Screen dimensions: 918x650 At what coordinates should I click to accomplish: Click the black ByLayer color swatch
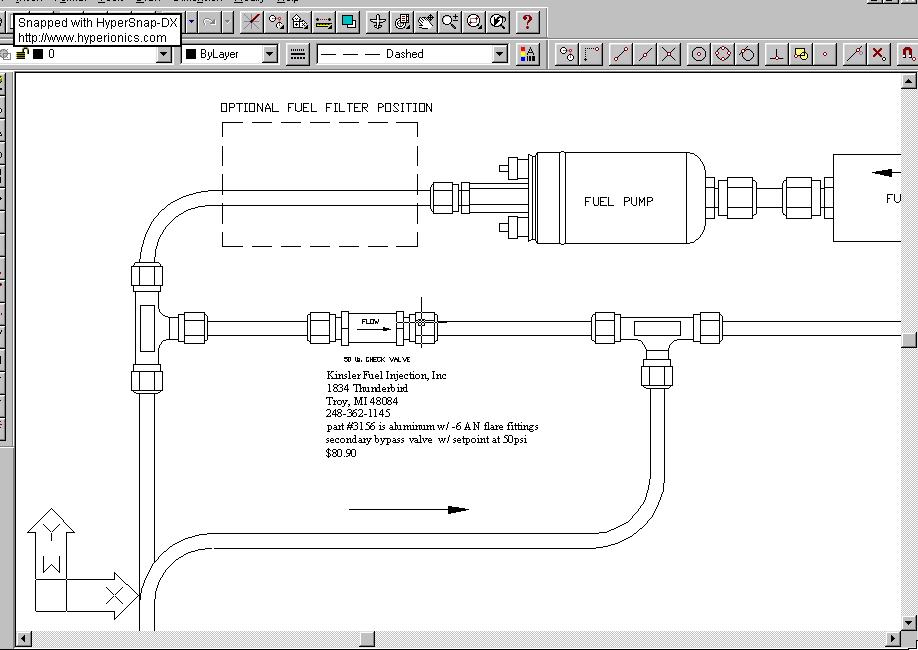coord(191,54)
